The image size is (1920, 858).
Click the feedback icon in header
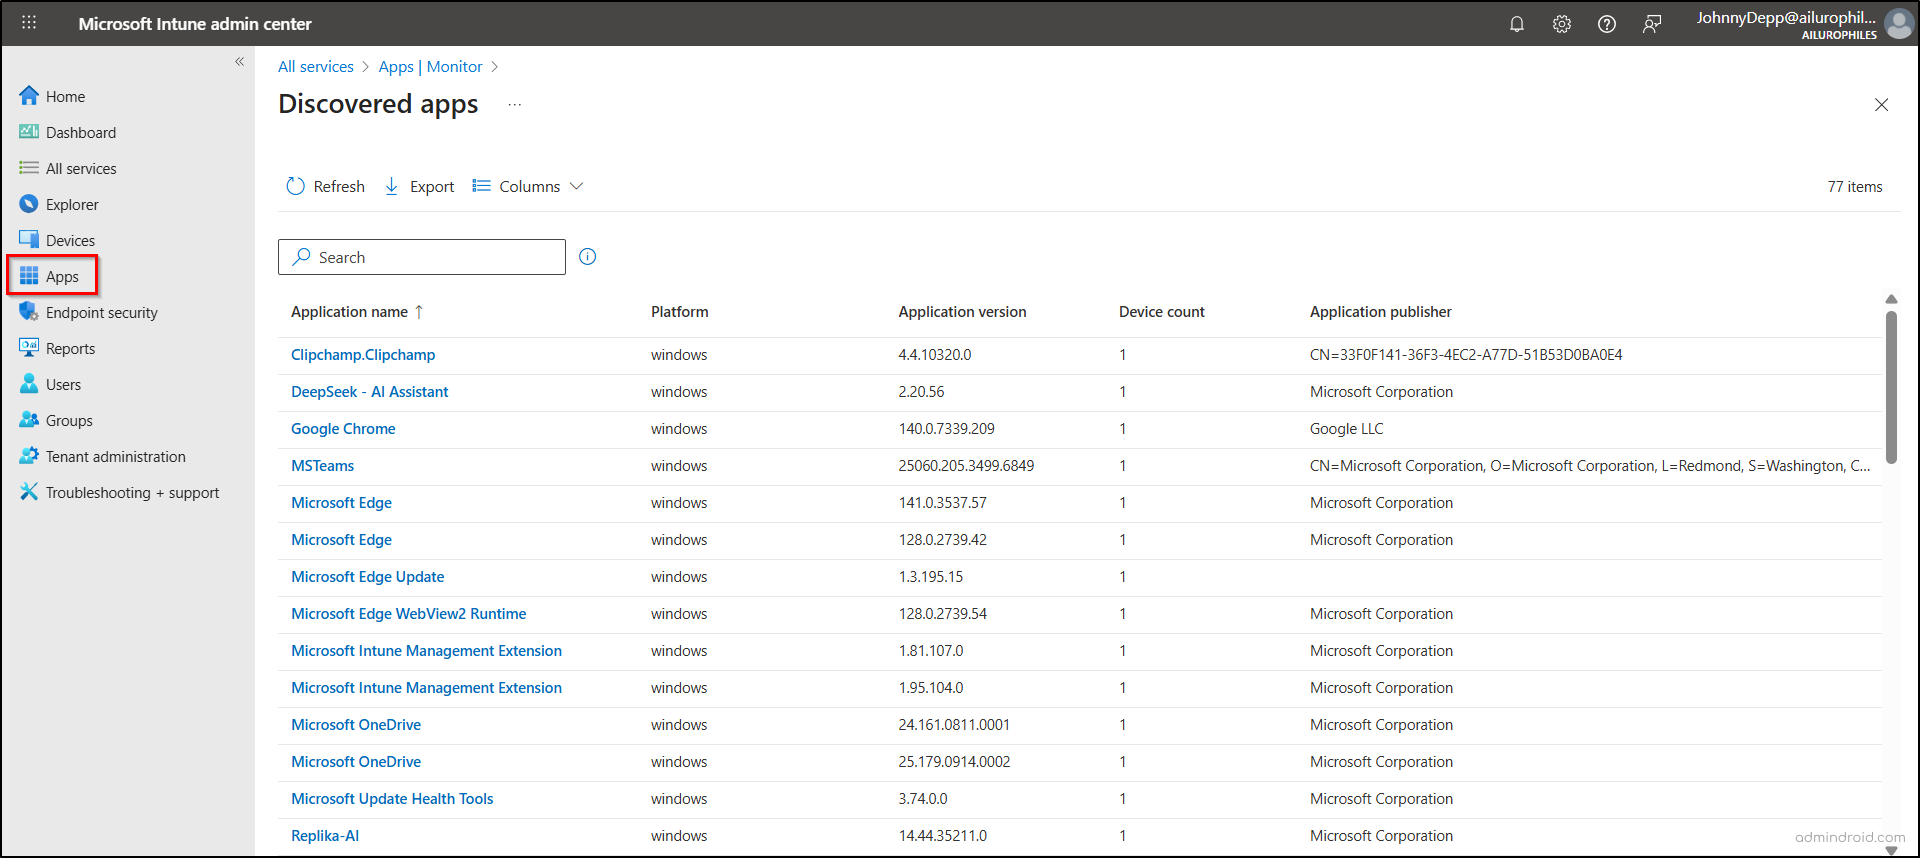coord(1651,24)
